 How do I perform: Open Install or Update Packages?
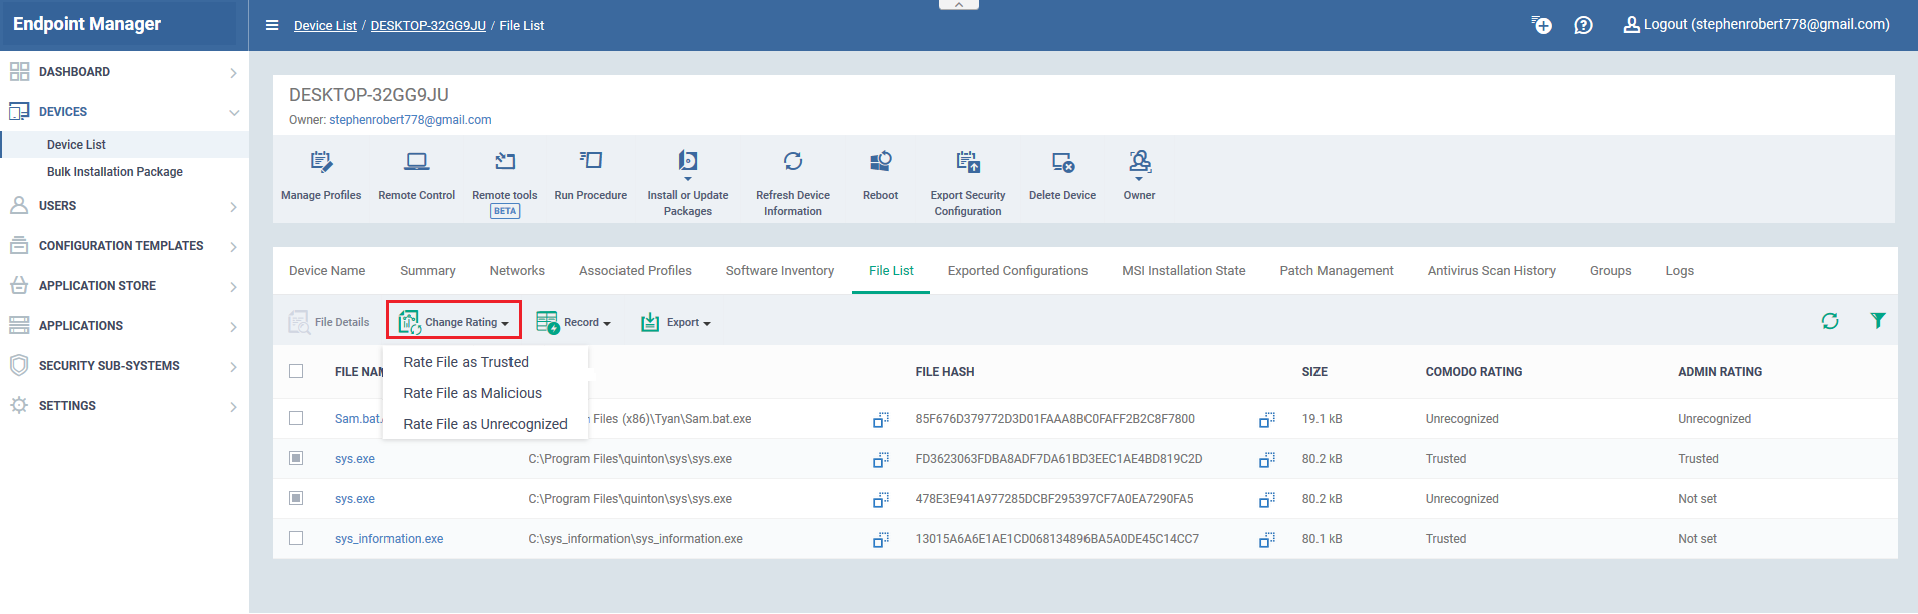click(x=688, y=161)
